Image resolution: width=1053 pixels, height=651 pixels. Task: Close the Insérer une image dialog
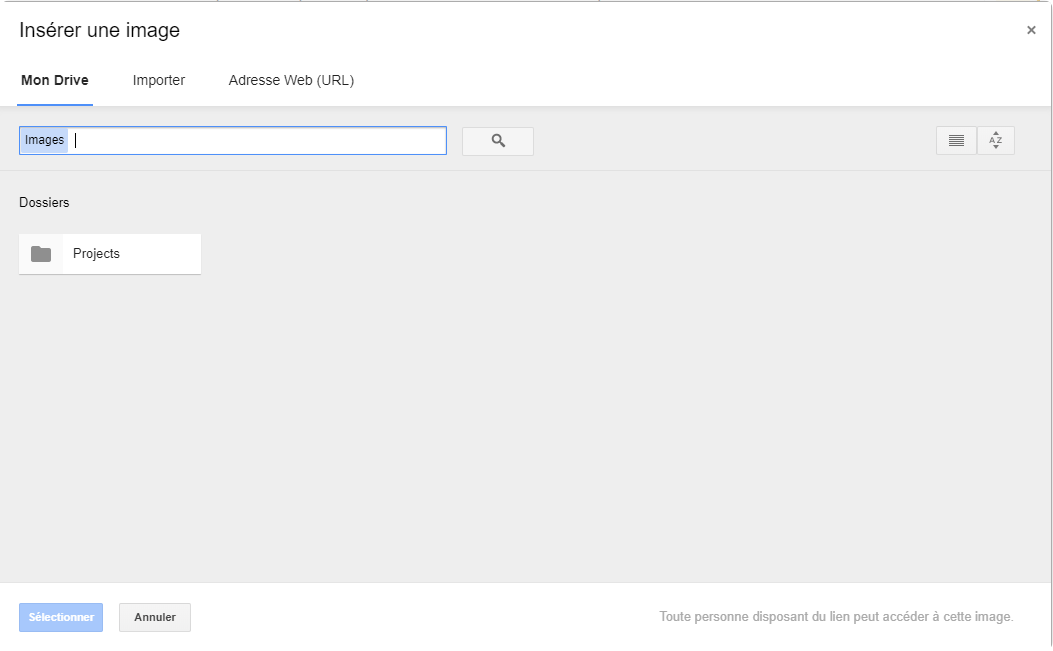[x=1031, y=30]
